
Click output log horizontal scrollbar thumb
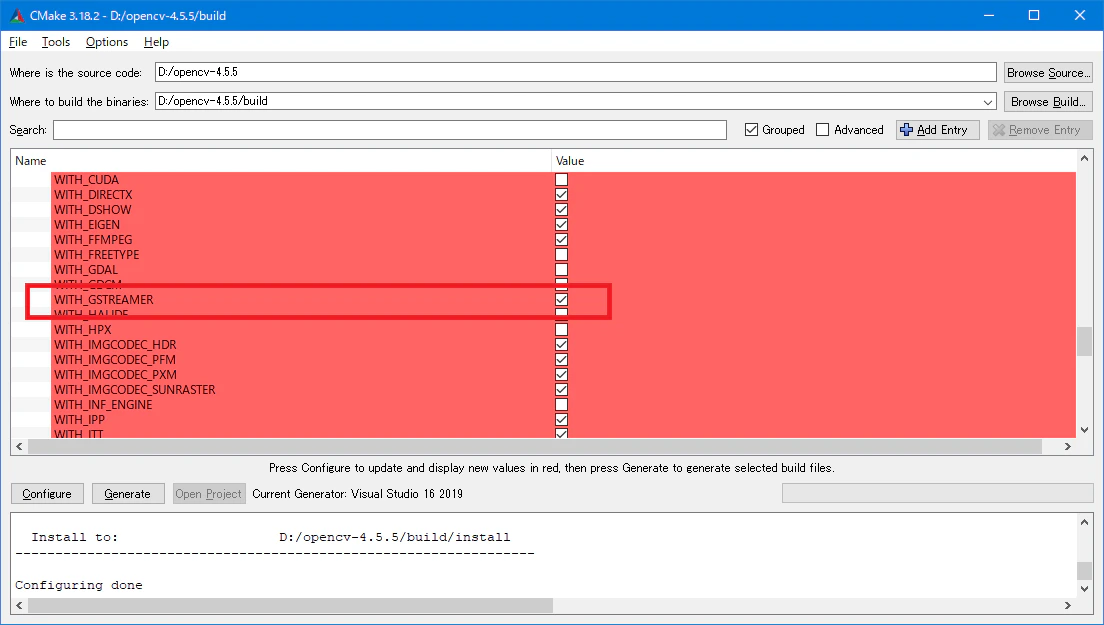tap(290, 605)
